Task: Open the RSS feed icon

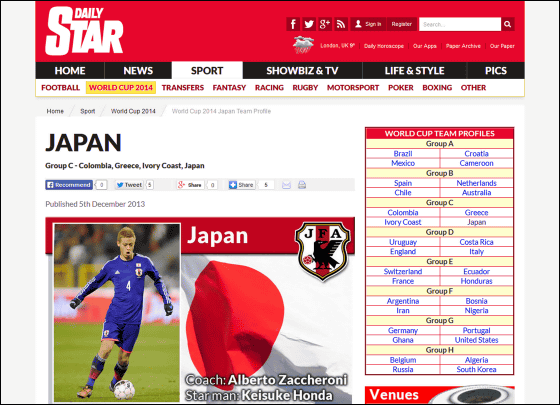Action: 341,24
